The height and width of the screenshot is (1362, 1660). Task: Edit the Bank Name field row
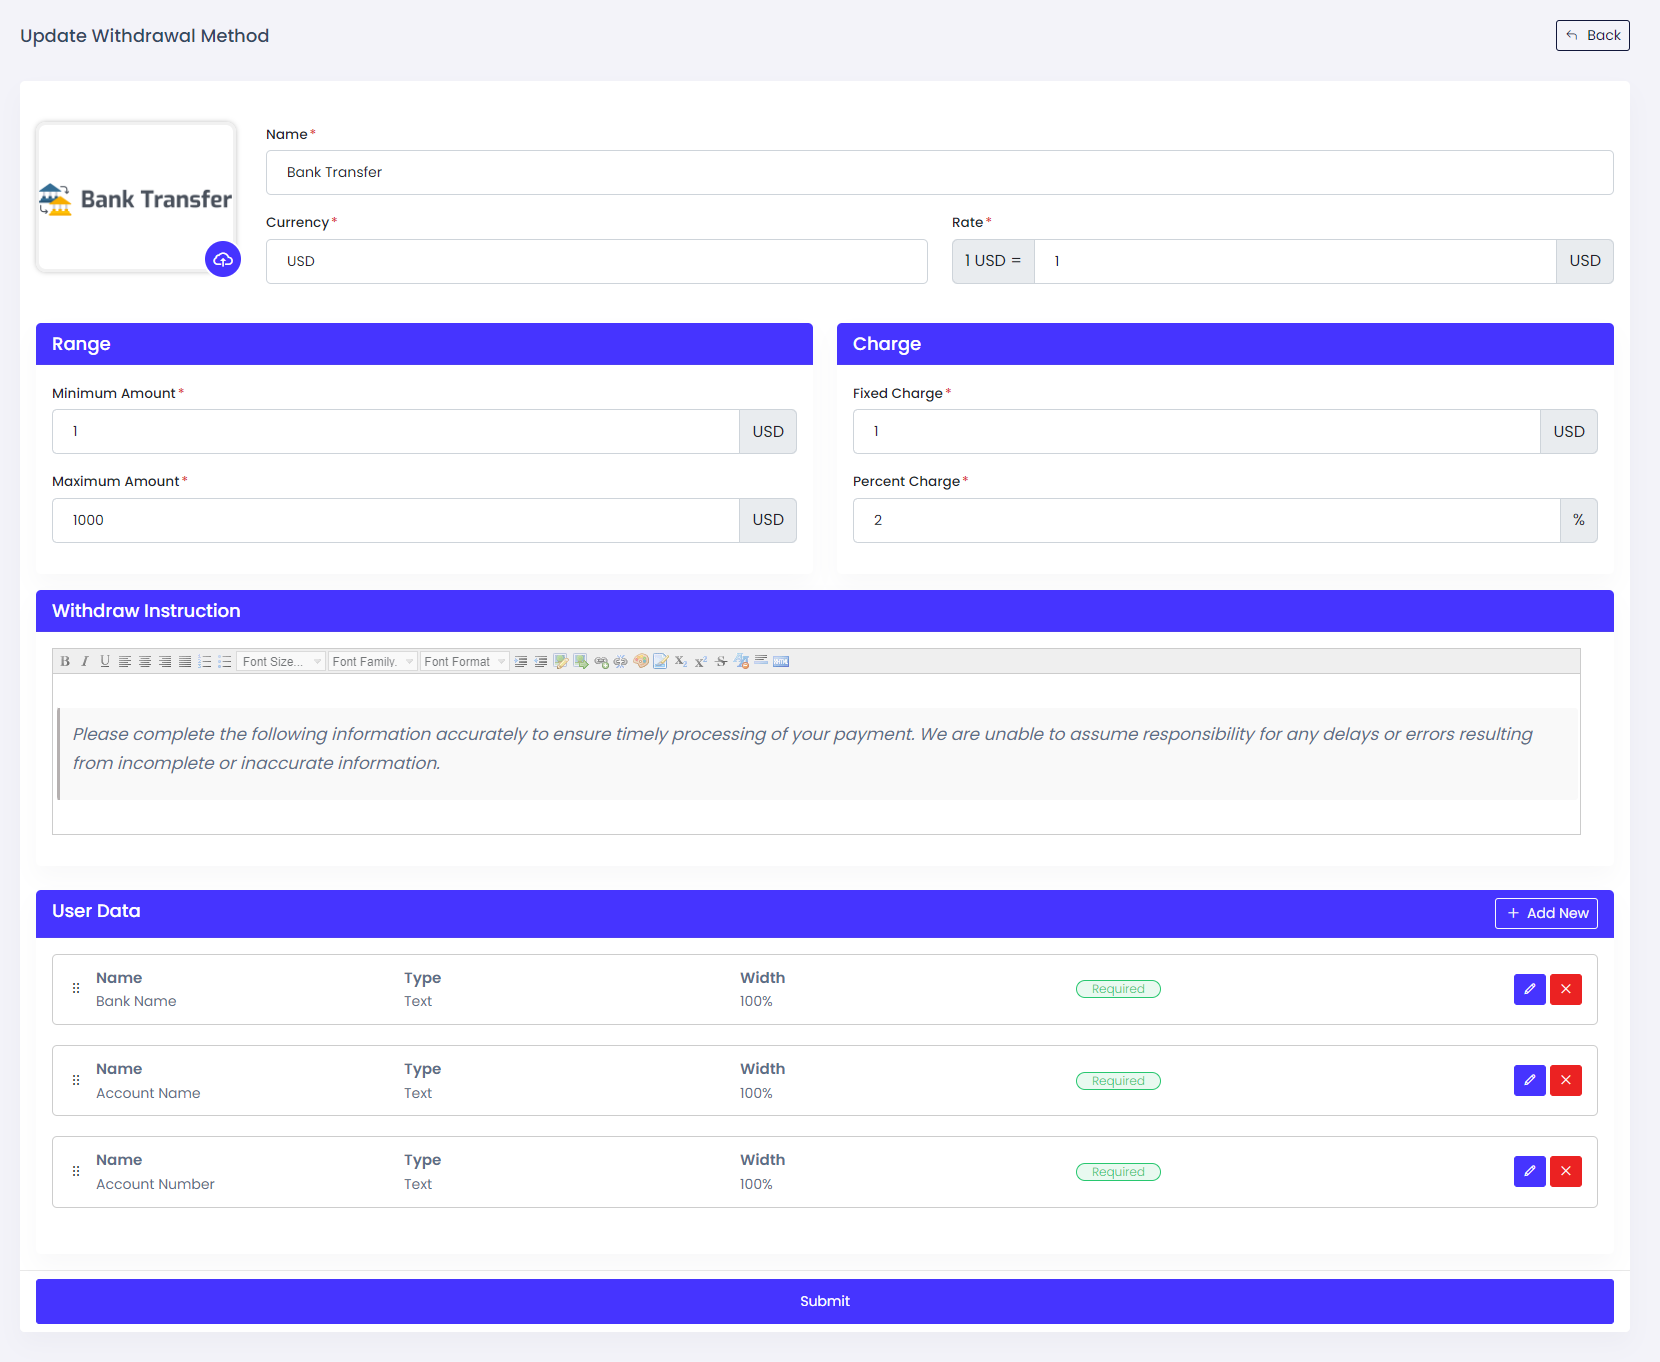(1529, 989)
